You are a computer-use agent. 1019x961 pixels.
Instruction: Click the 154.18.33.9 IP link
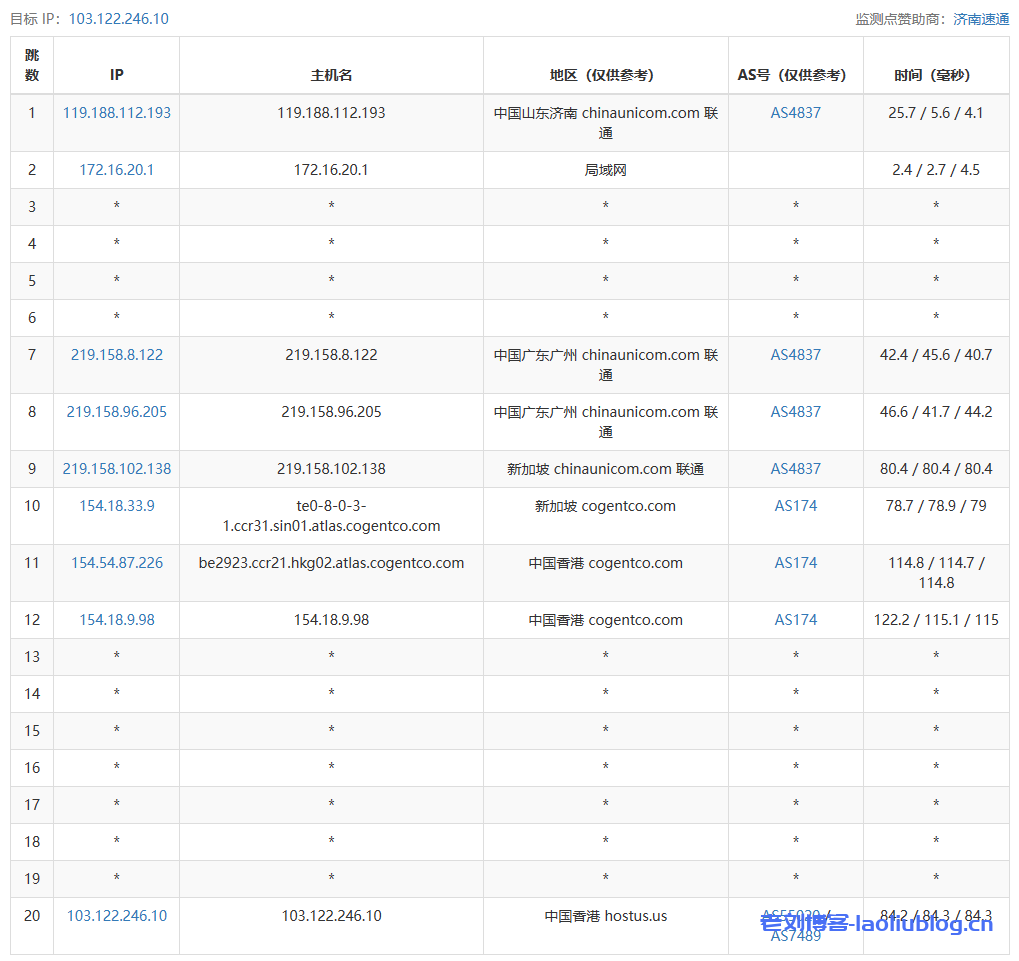(x=117, y=506)
